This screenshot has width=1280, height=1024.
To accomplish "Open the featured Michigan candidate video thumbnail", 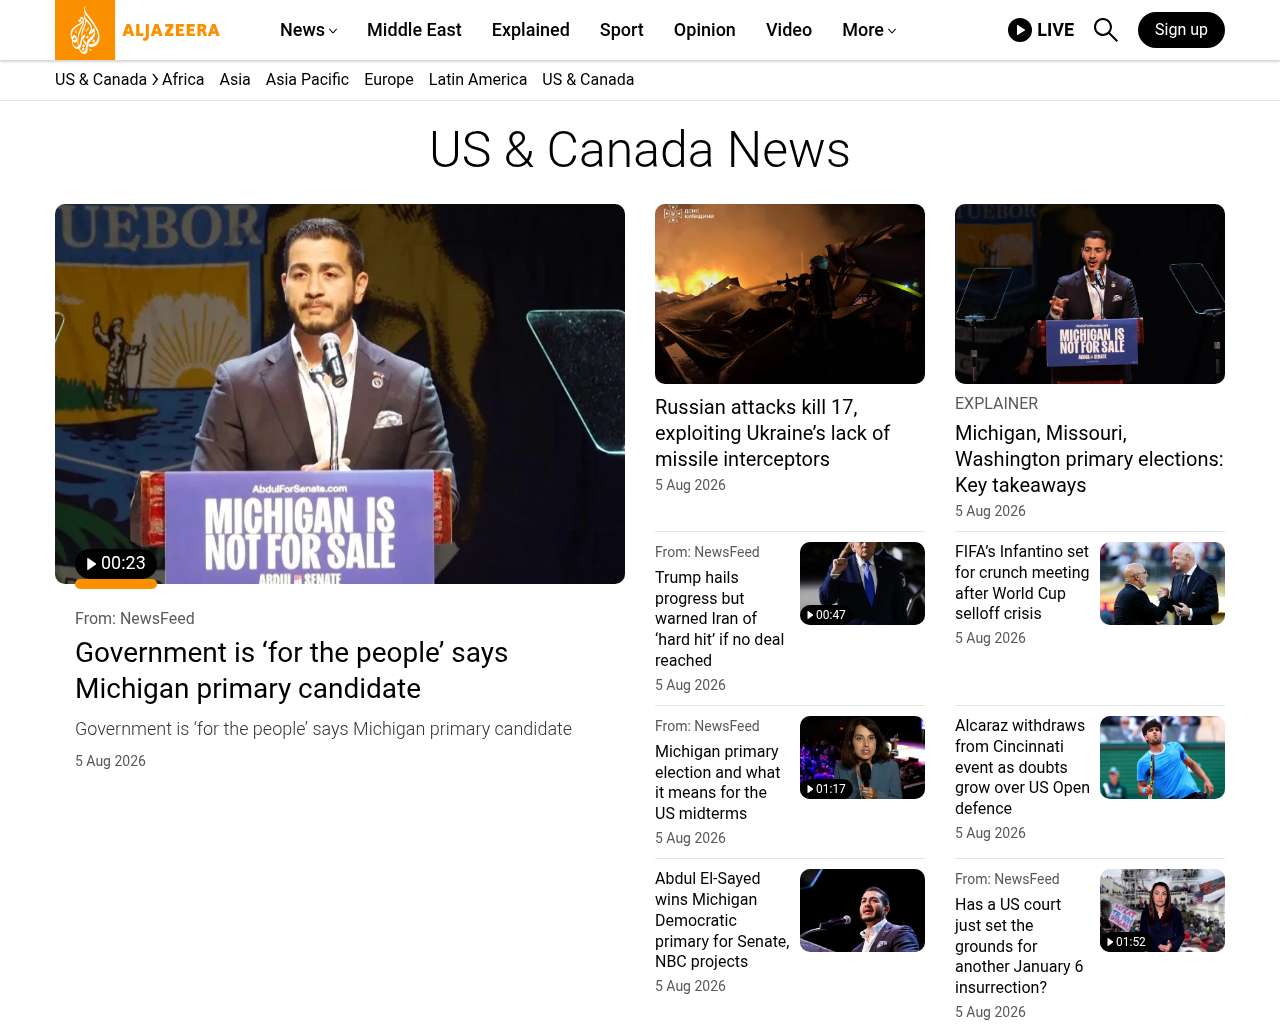I will click(340, 394).
